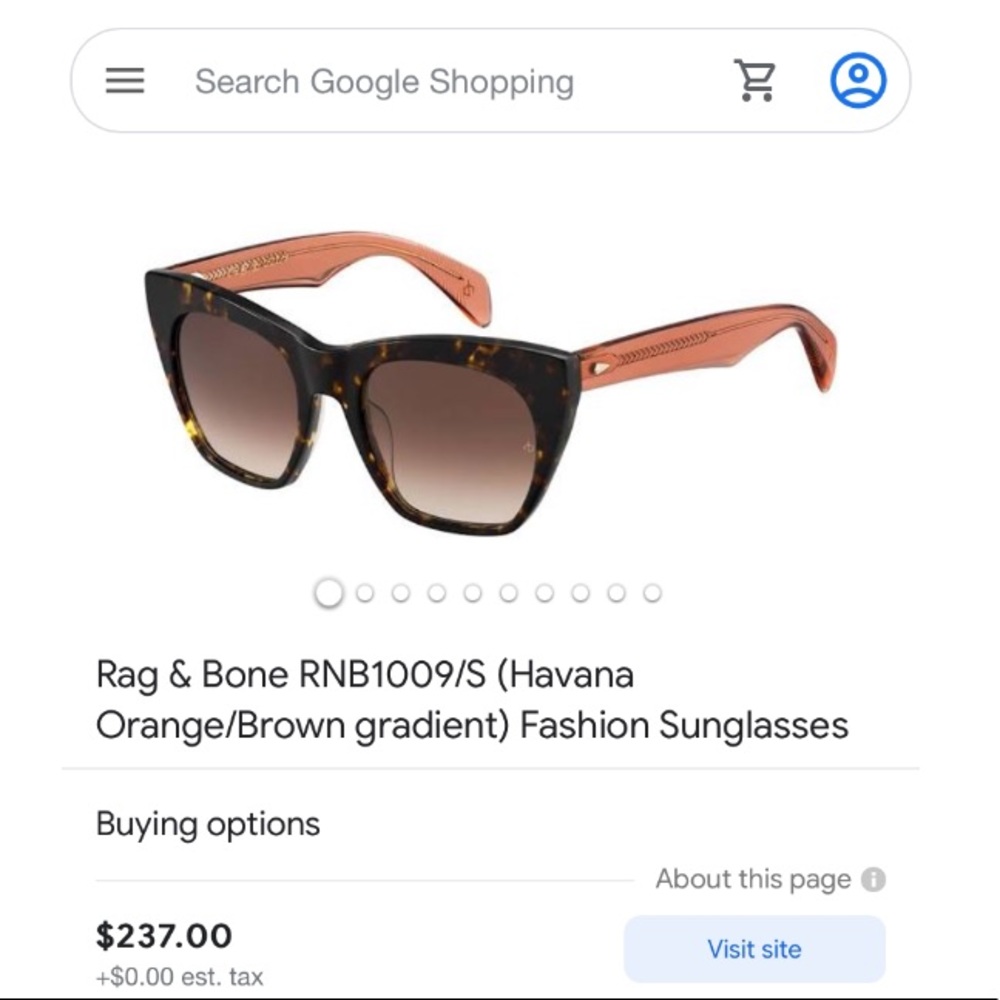Click the Visit site button

[754, 948]
